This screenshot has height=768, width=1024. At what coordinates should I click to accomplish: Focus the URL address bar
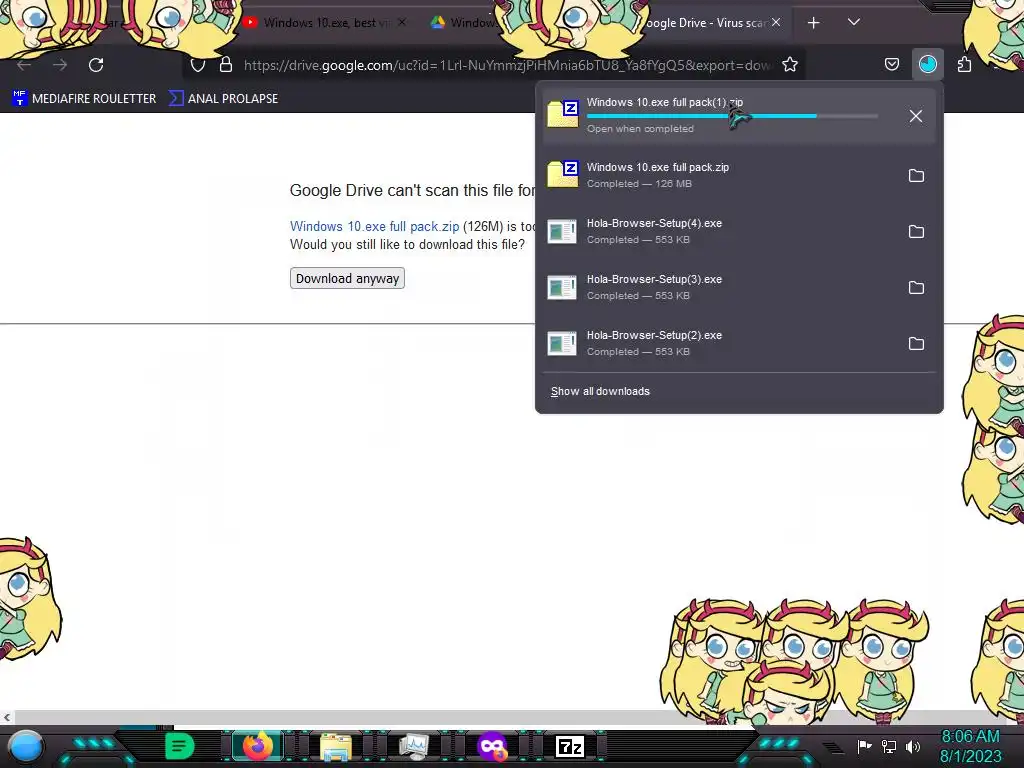pyautogui.click(x=506, y=65)
